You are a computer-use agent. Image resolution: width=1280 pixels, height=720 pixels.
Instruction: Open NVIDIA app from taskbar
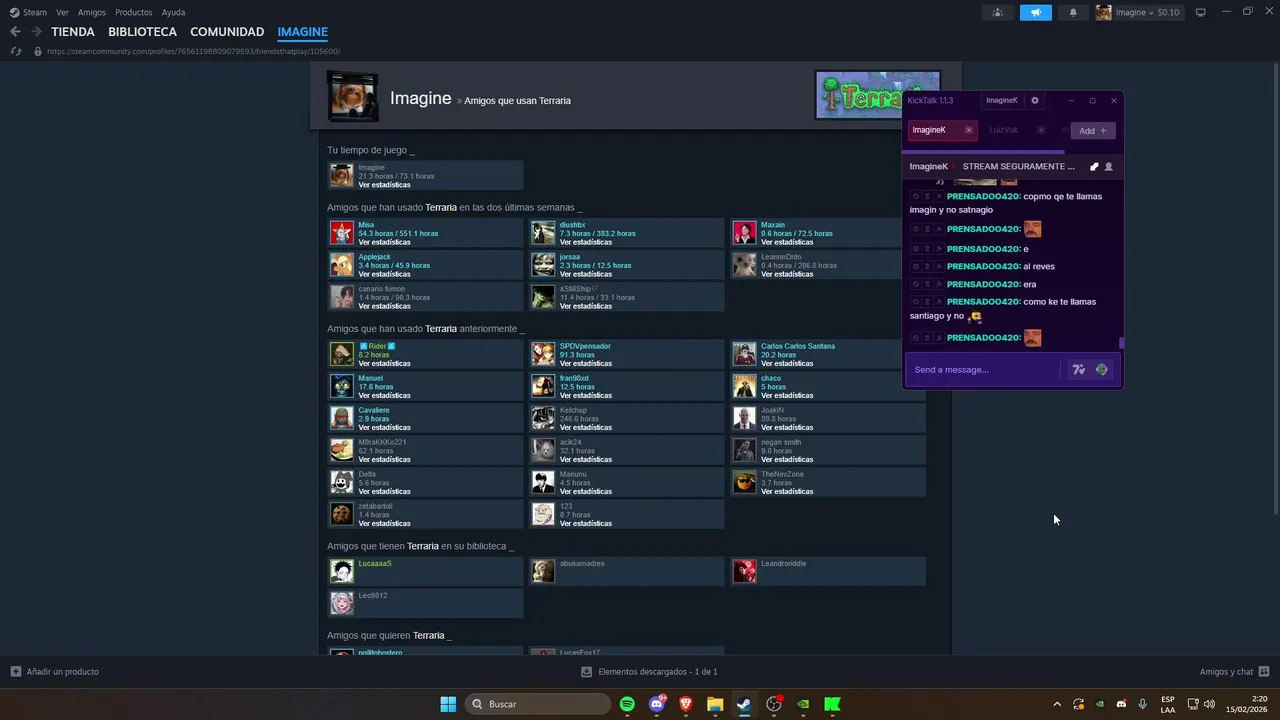coord(803,704)
